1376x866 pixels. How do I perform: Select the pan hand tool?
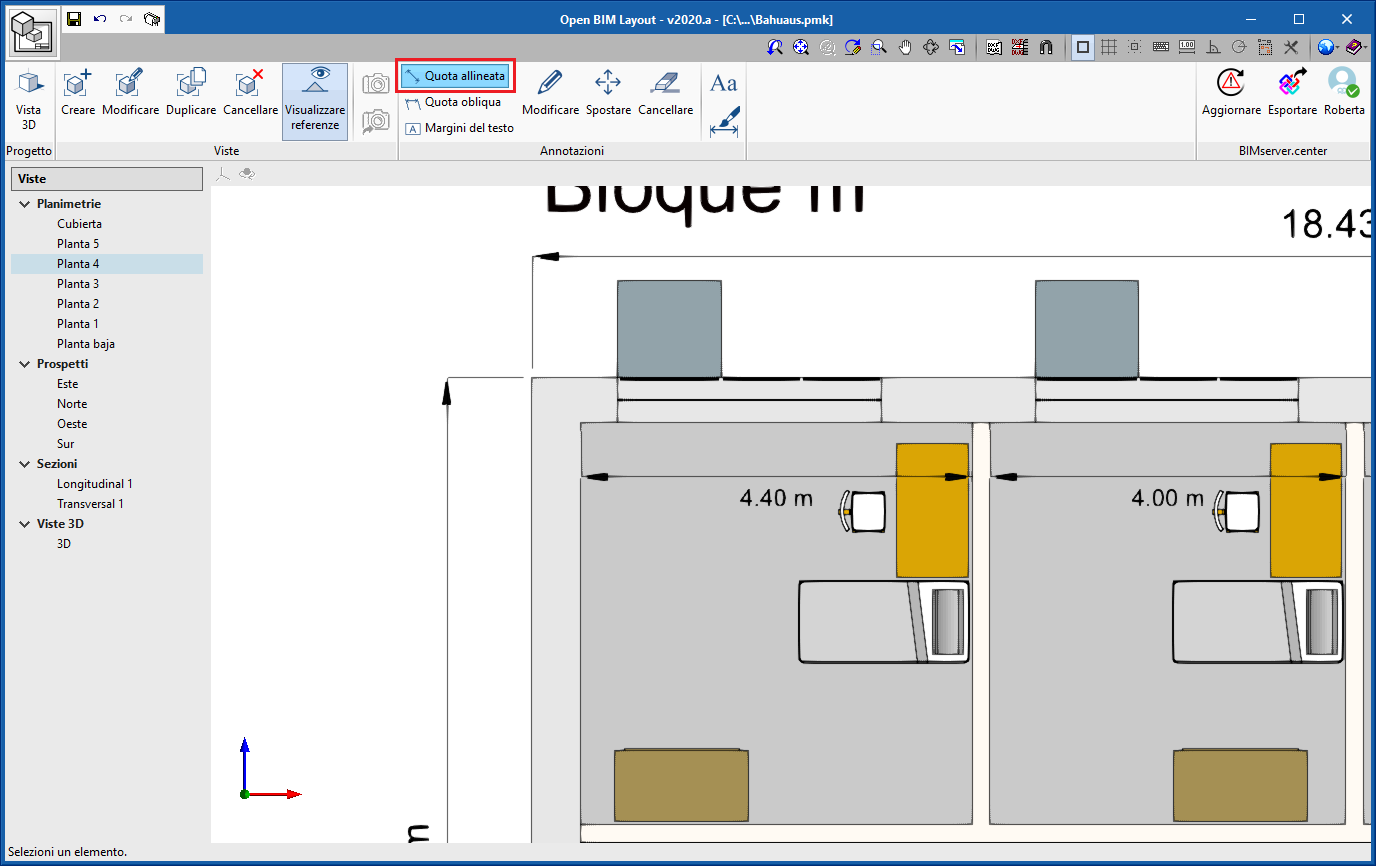(x=905, y=47)
